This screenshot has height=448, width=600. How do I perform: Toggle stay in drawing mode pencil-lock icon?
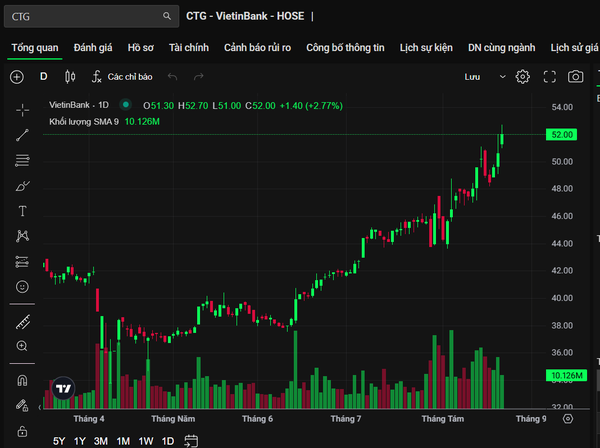[23, 405]
